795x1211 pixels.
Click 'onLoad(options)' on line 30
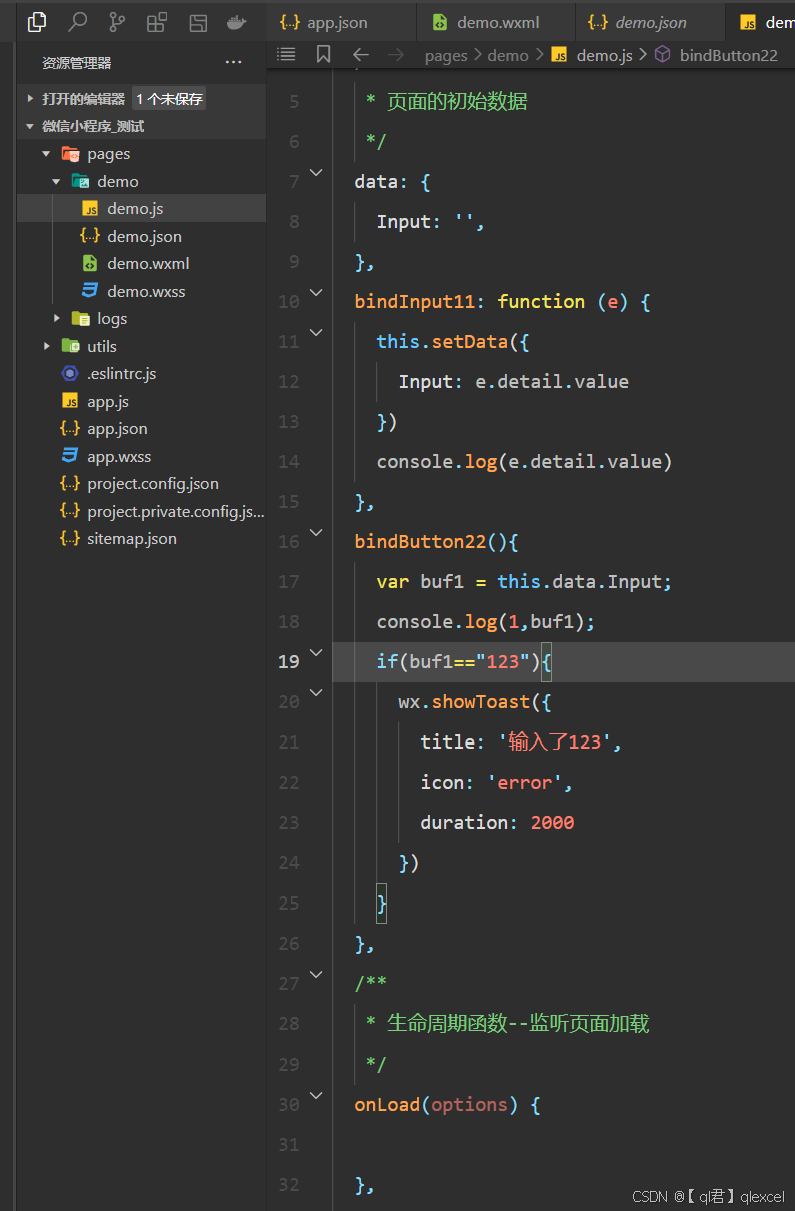click(437, 1104)
